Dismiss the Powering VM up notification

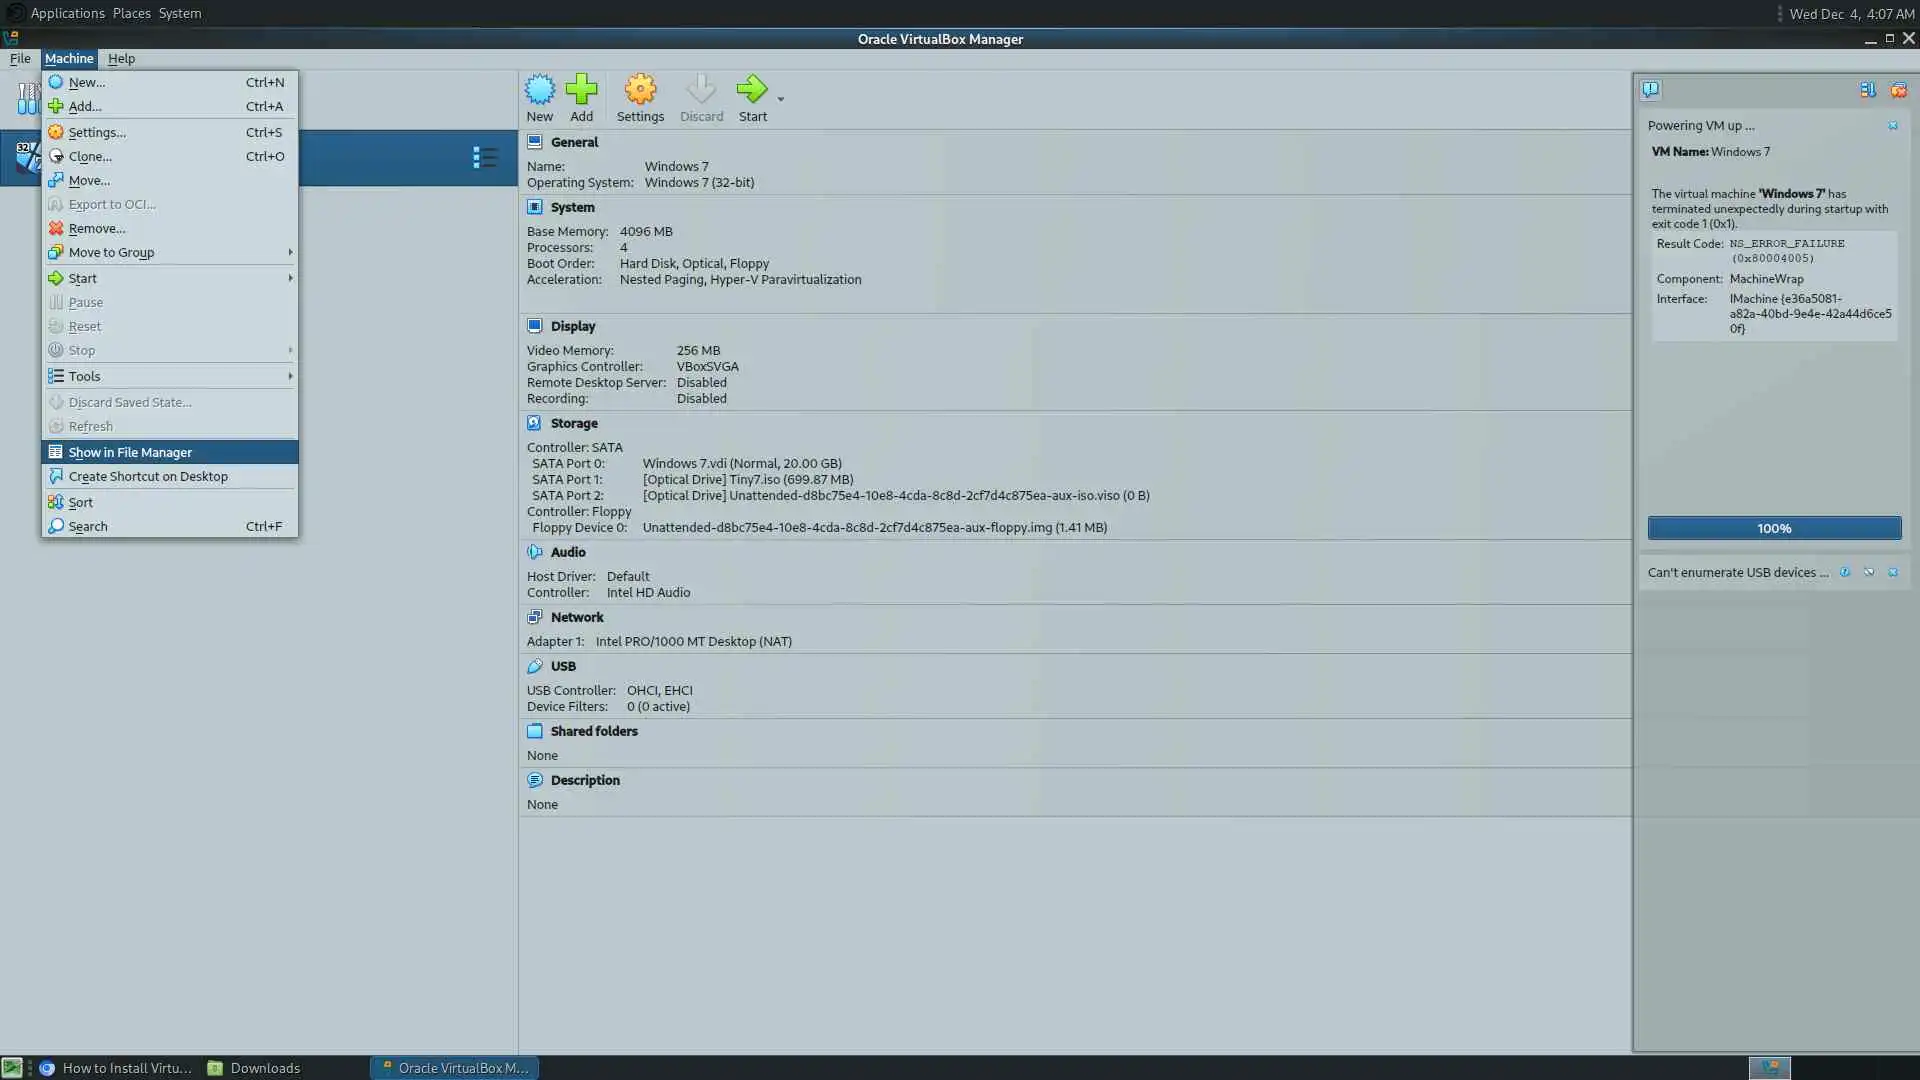1892,126
